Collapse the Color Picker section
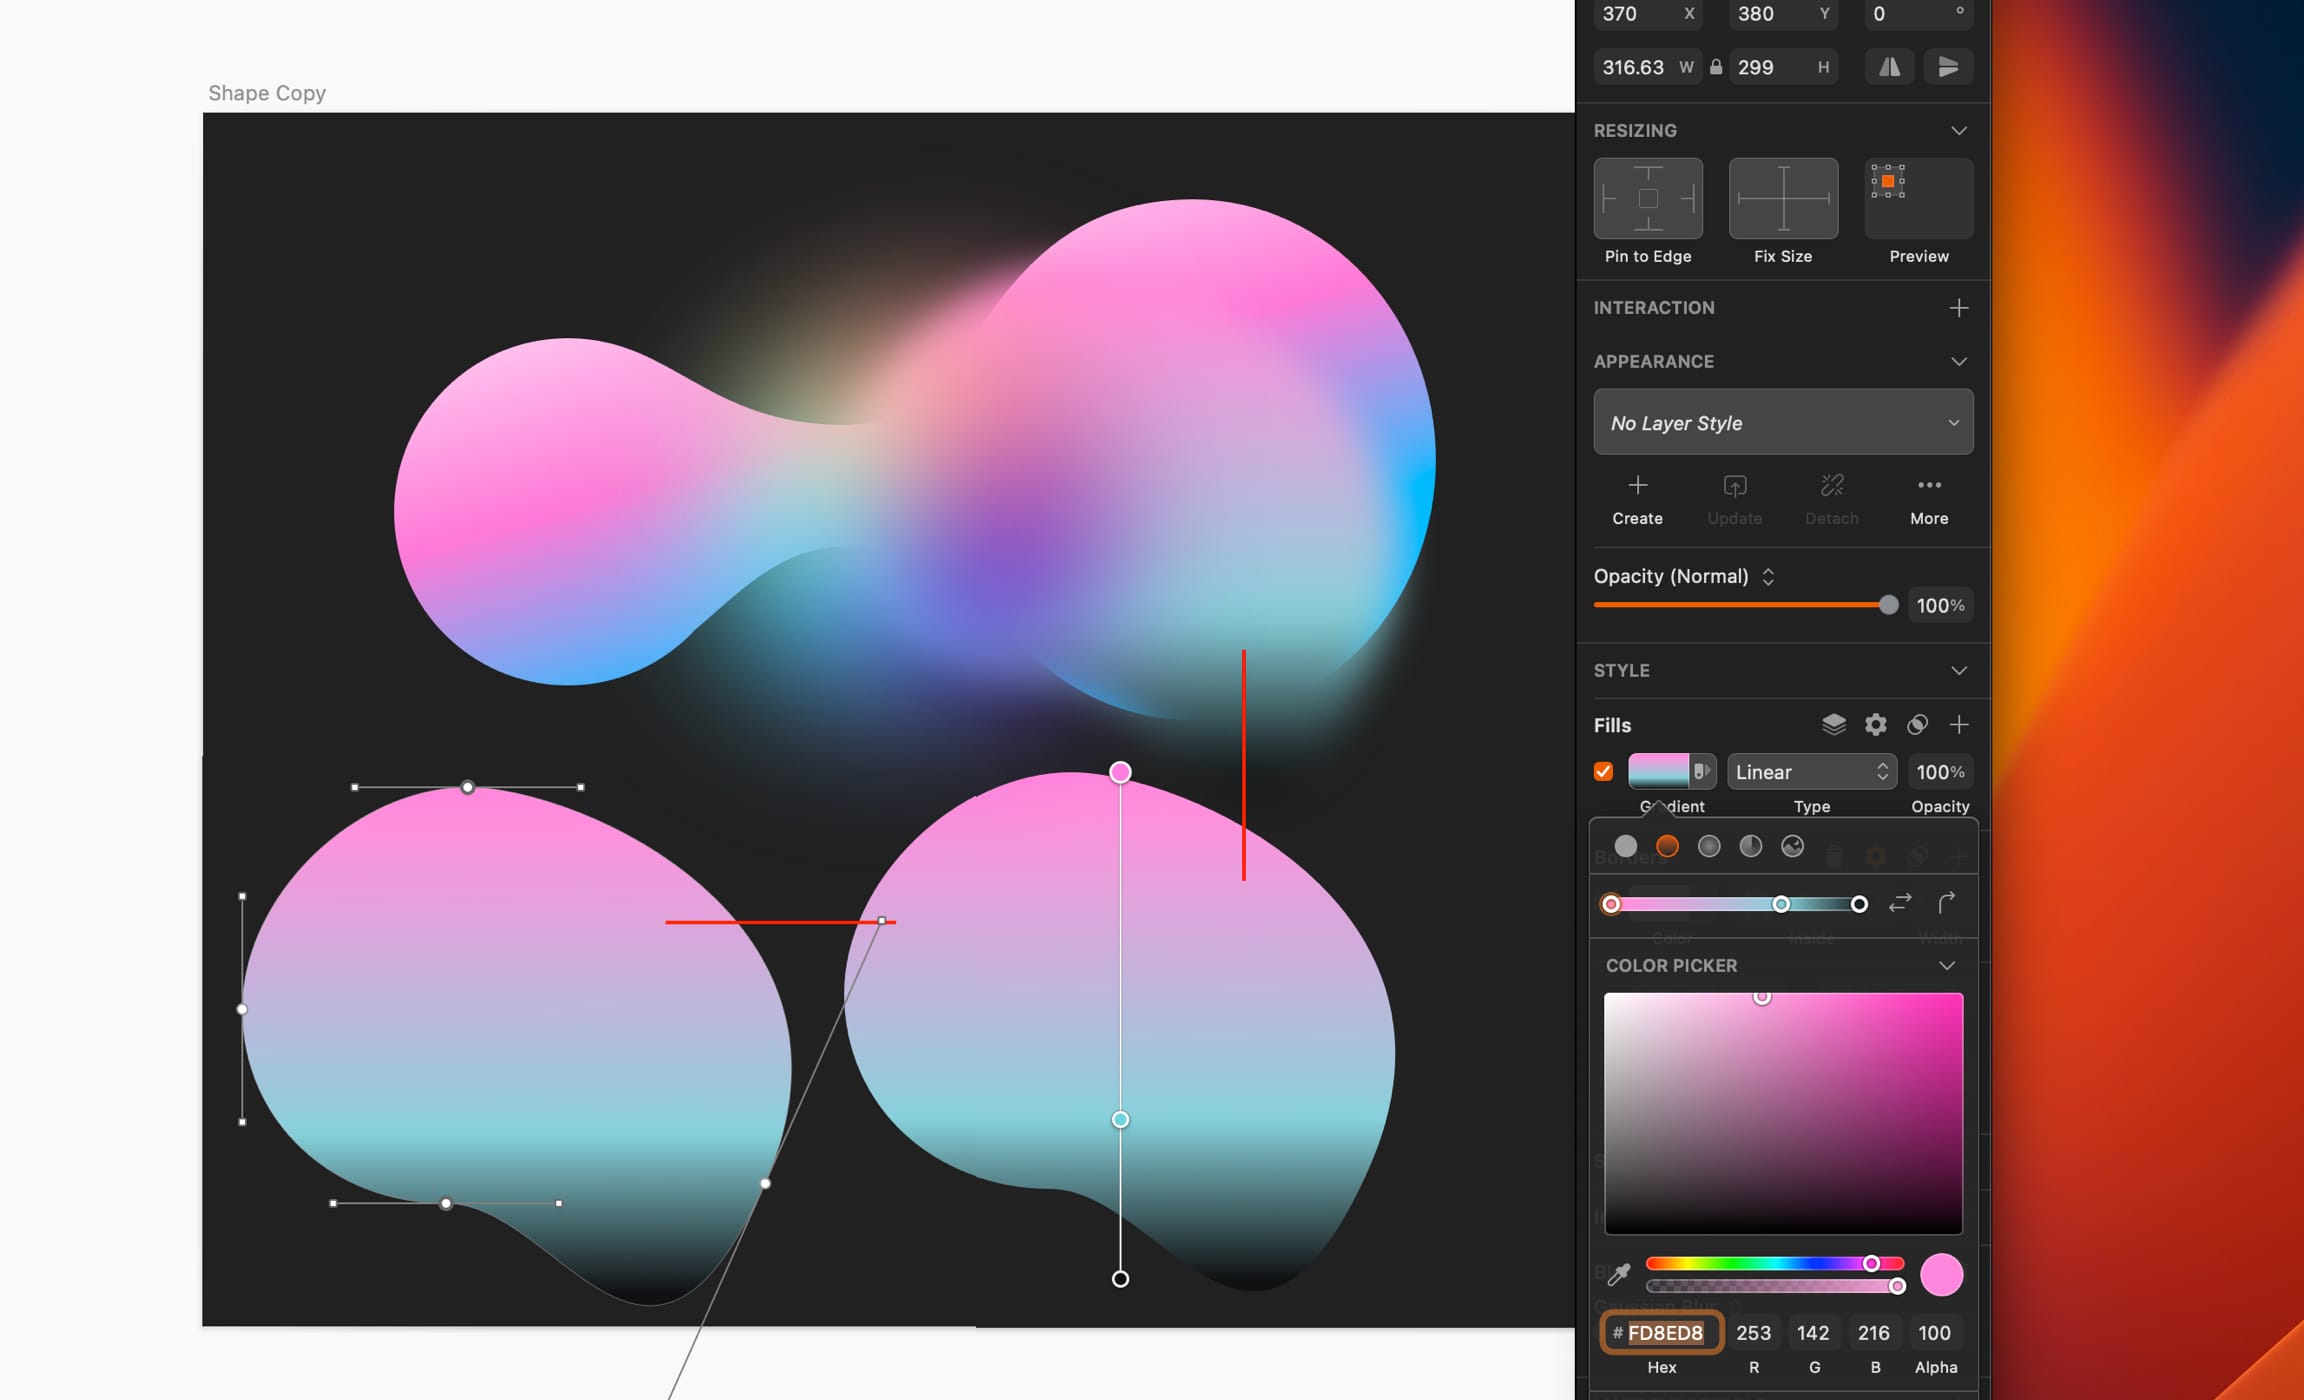This screenshot has height=1400, width=2304. [x=1946, y=965]
